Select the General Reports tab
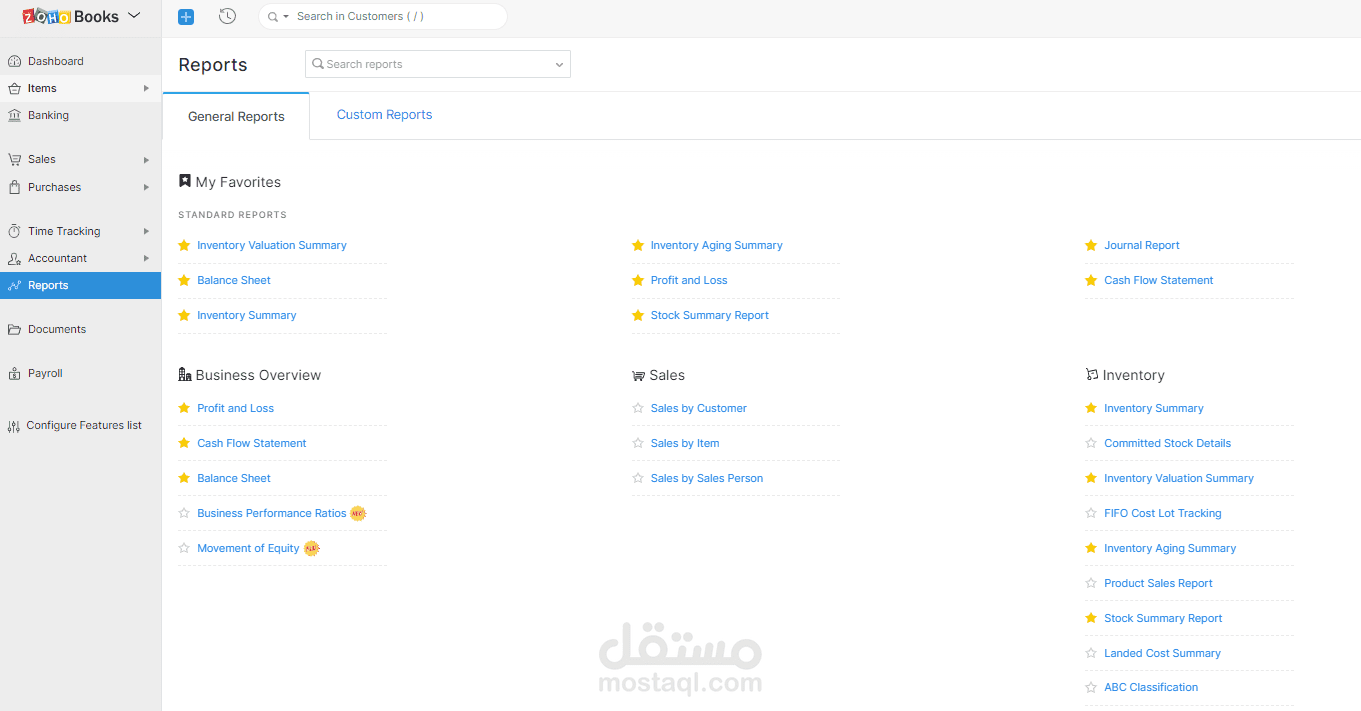This screenshot has width=1361, height=711. point(236,116)
